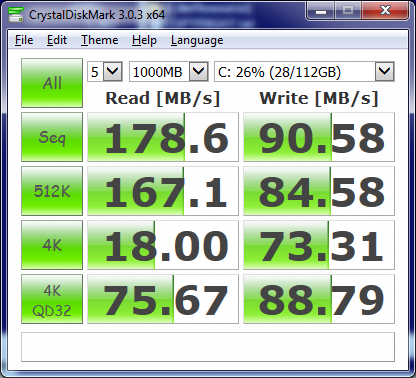Screen dimensions: 416x378
Task: Select the Seq read result 178.6
Action: point(163,137)
